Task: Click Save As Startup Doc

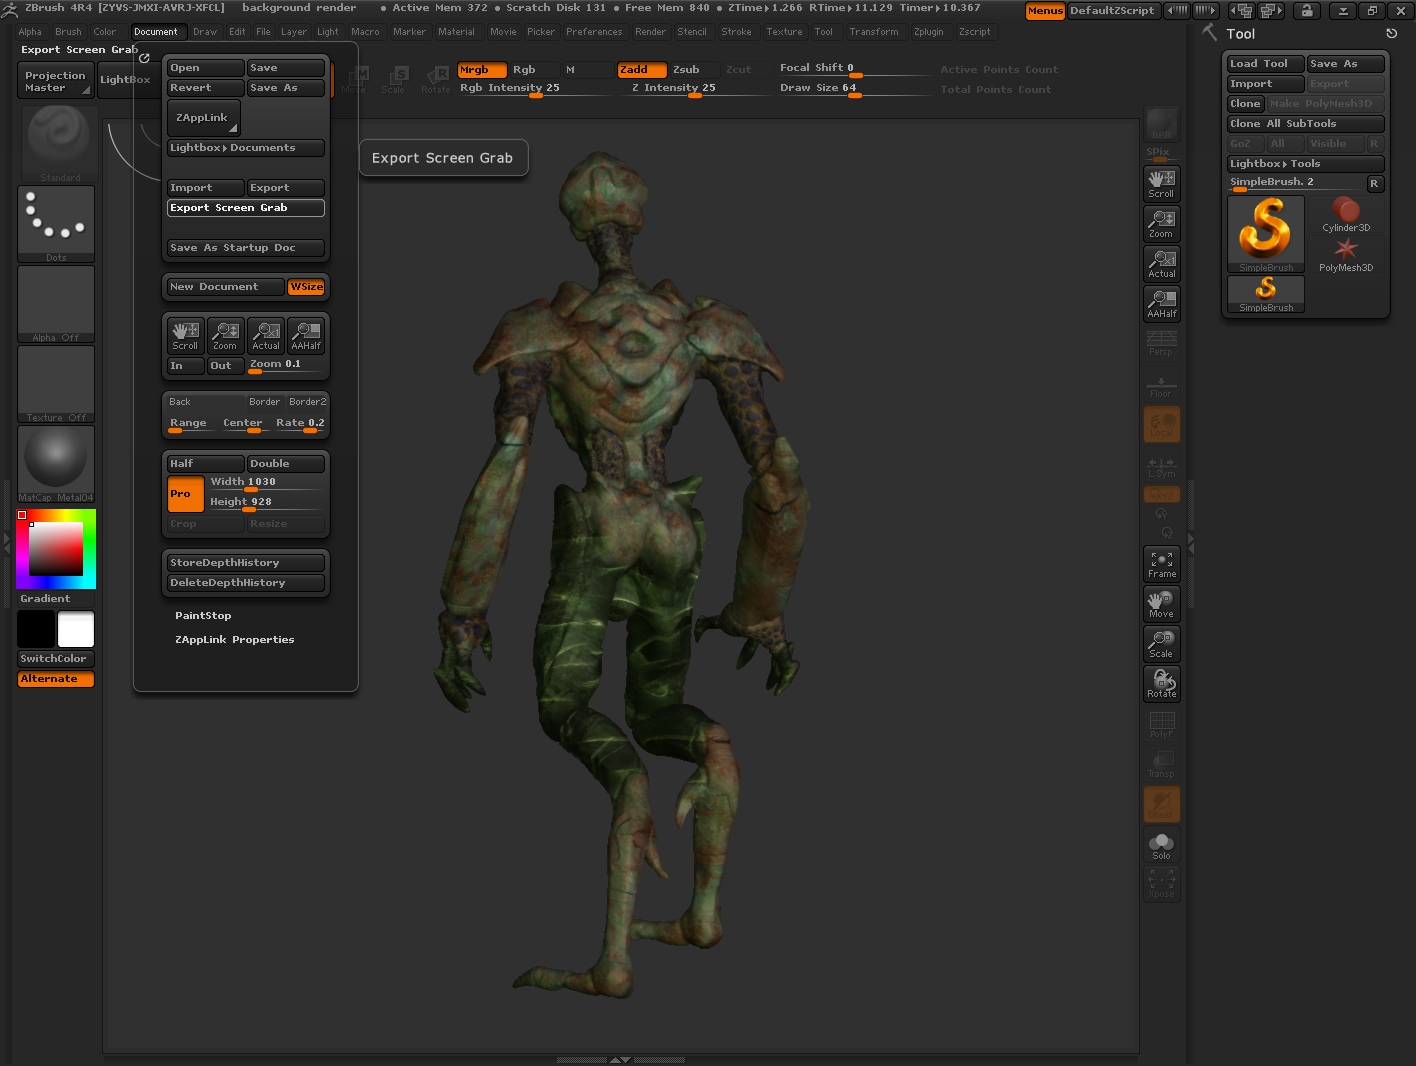Action: click(x=246, y=248)
